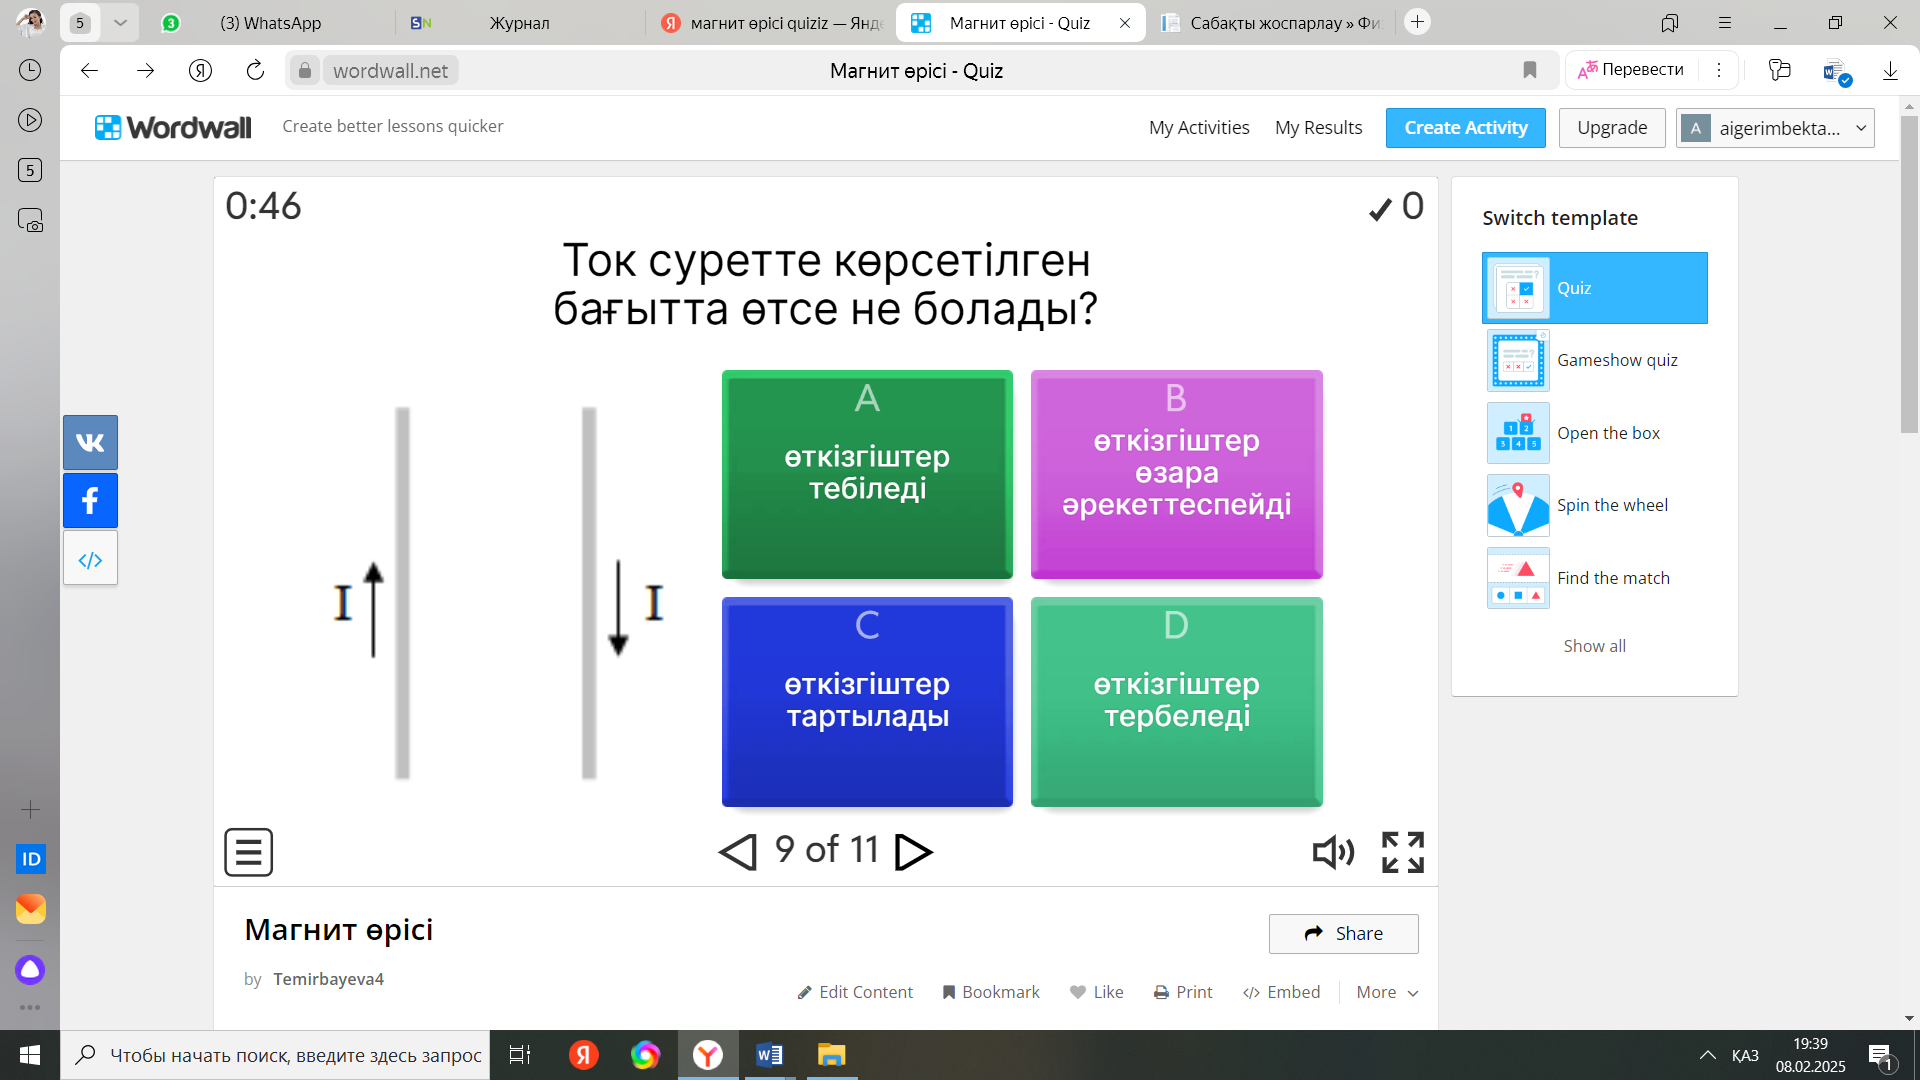
Task: Select green answer tile A
Action: (867, 474)
